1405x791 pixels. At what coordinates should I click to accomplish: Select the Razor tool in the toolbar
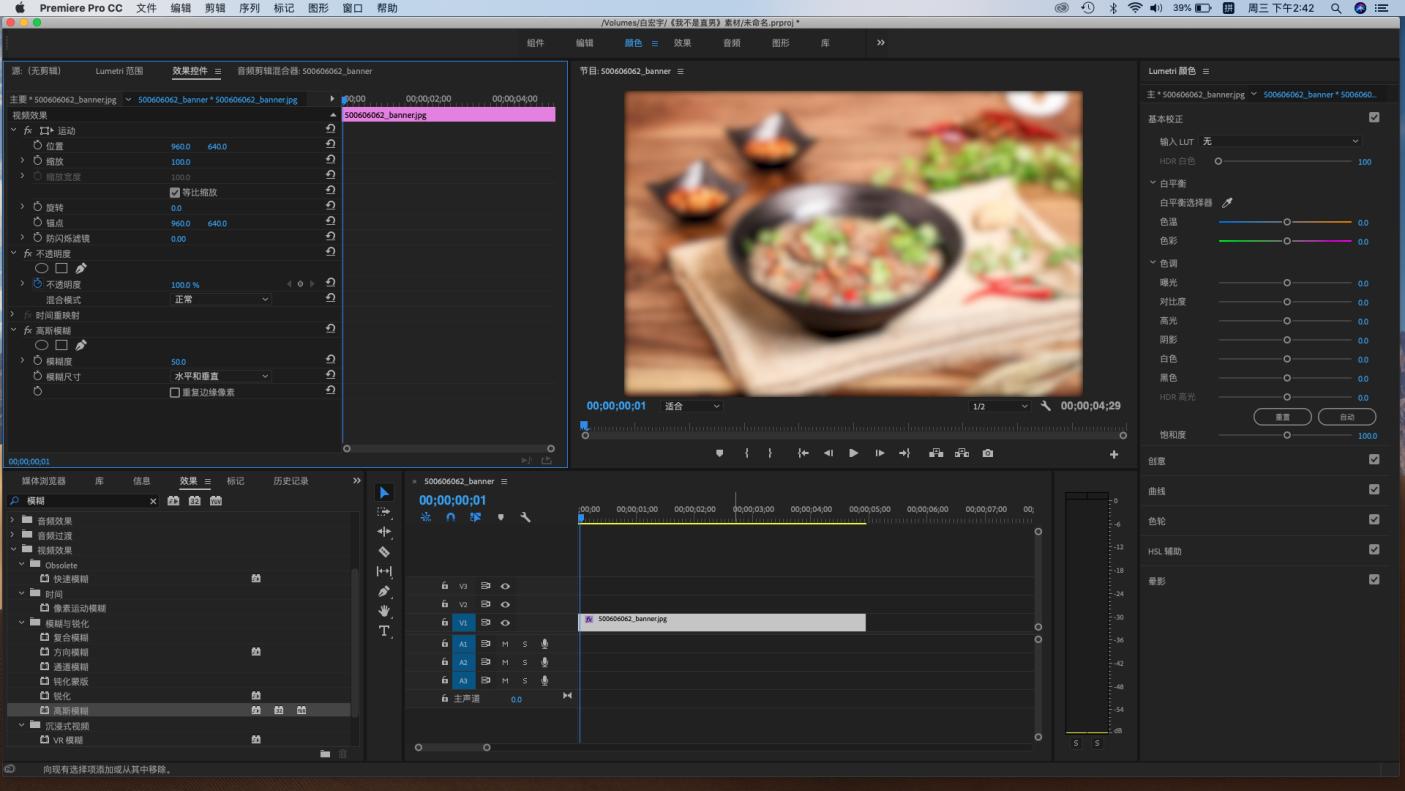coord(384,552)
